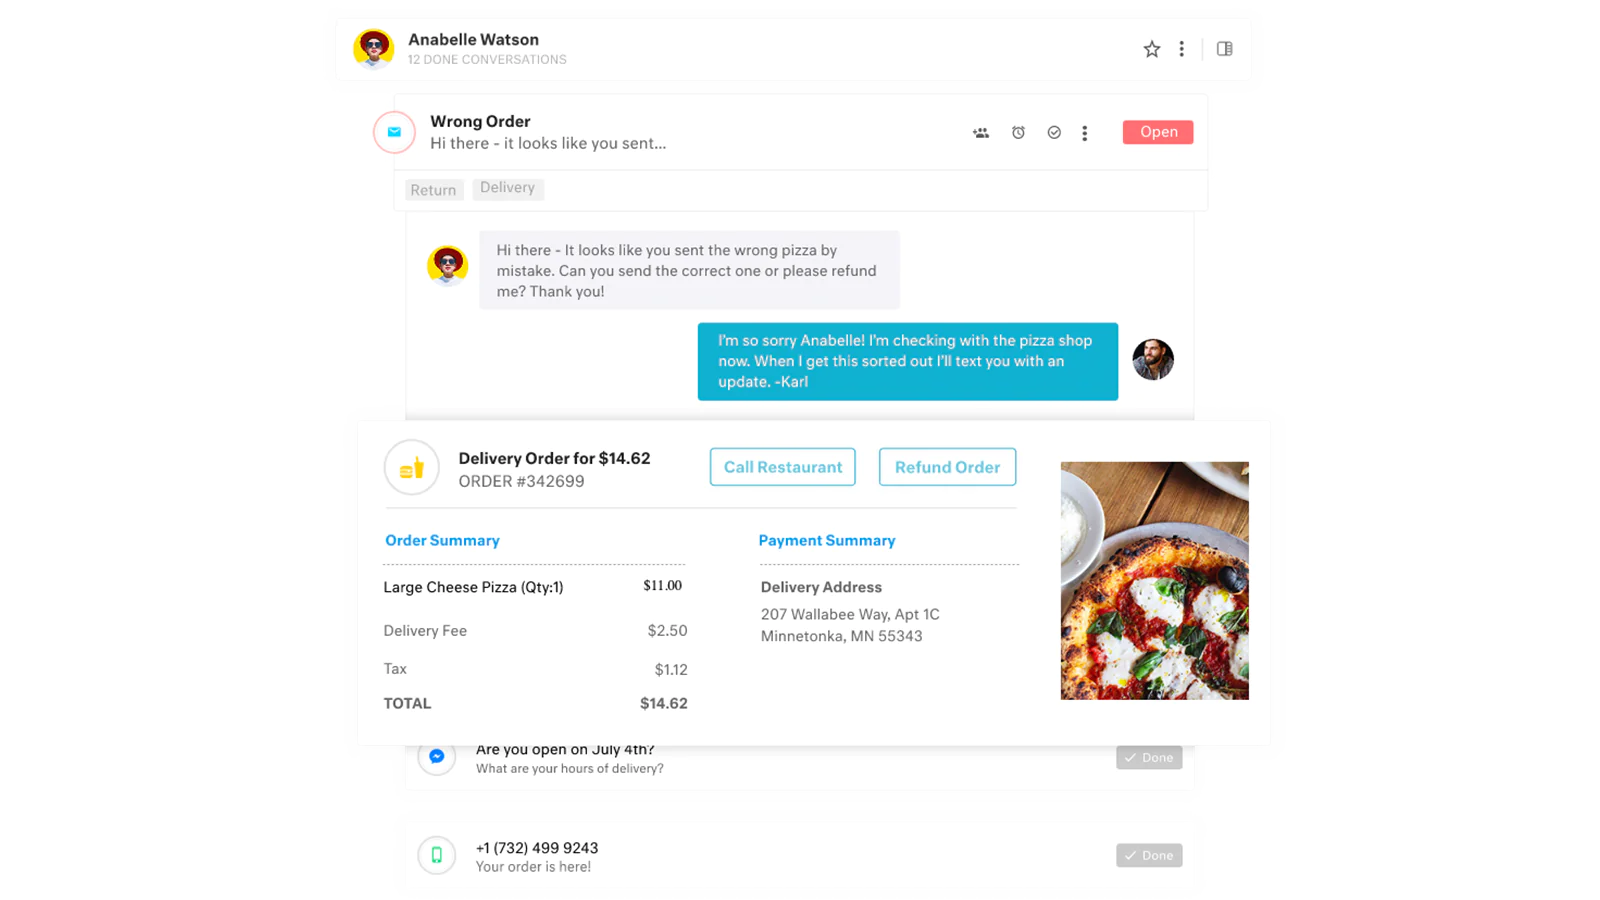This screenshot has height=900, width=1600.
Task: Click the food delivery order icon
Action: pos(411,467)
